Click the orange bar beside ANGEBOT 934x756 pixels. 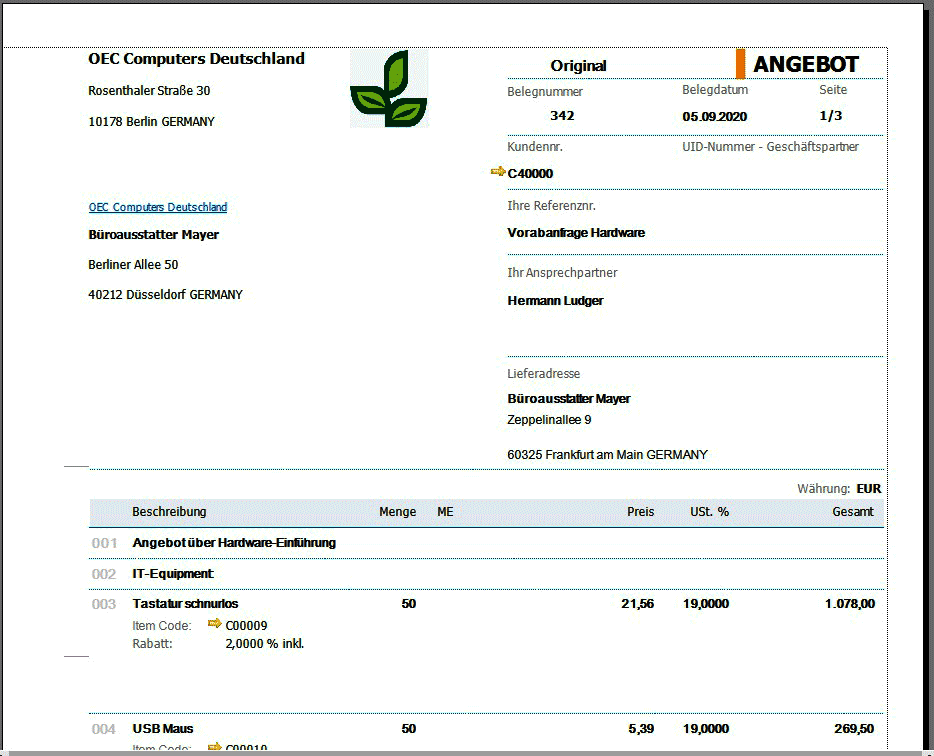[x=740, y=64]
